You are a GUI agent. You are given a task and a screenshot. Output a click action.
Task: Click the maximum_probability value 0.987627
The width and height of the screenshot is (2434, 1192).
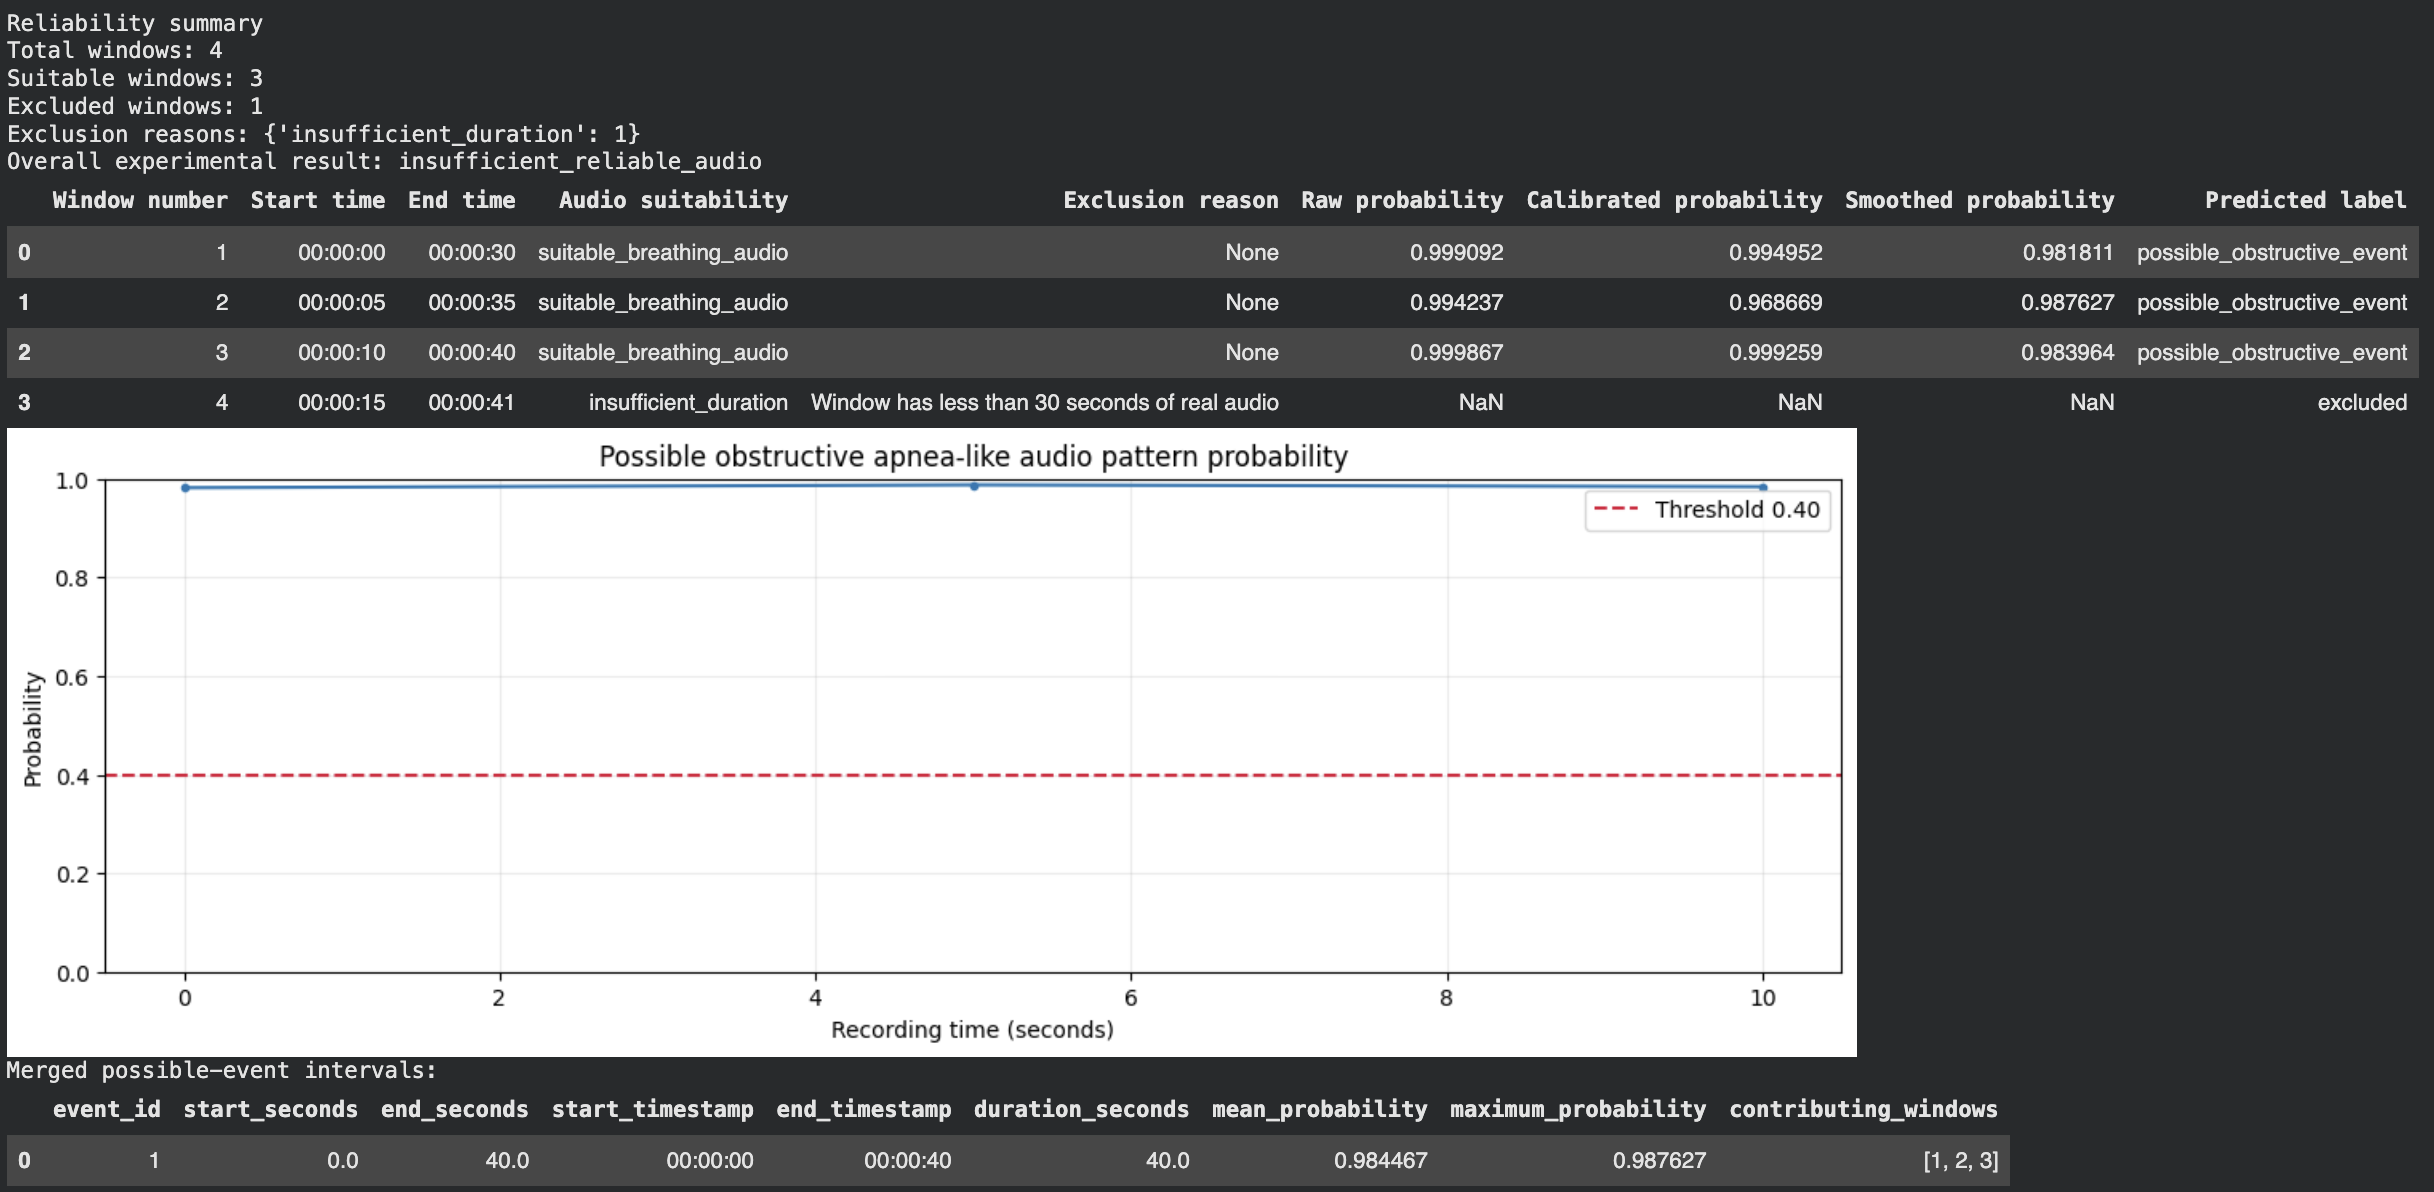[1659, 1160]
